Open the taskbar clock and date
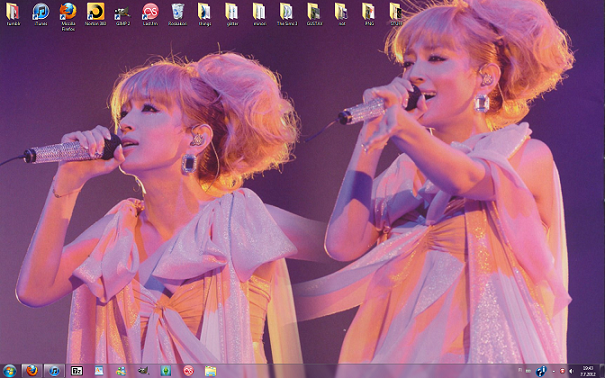 (587, 371)
